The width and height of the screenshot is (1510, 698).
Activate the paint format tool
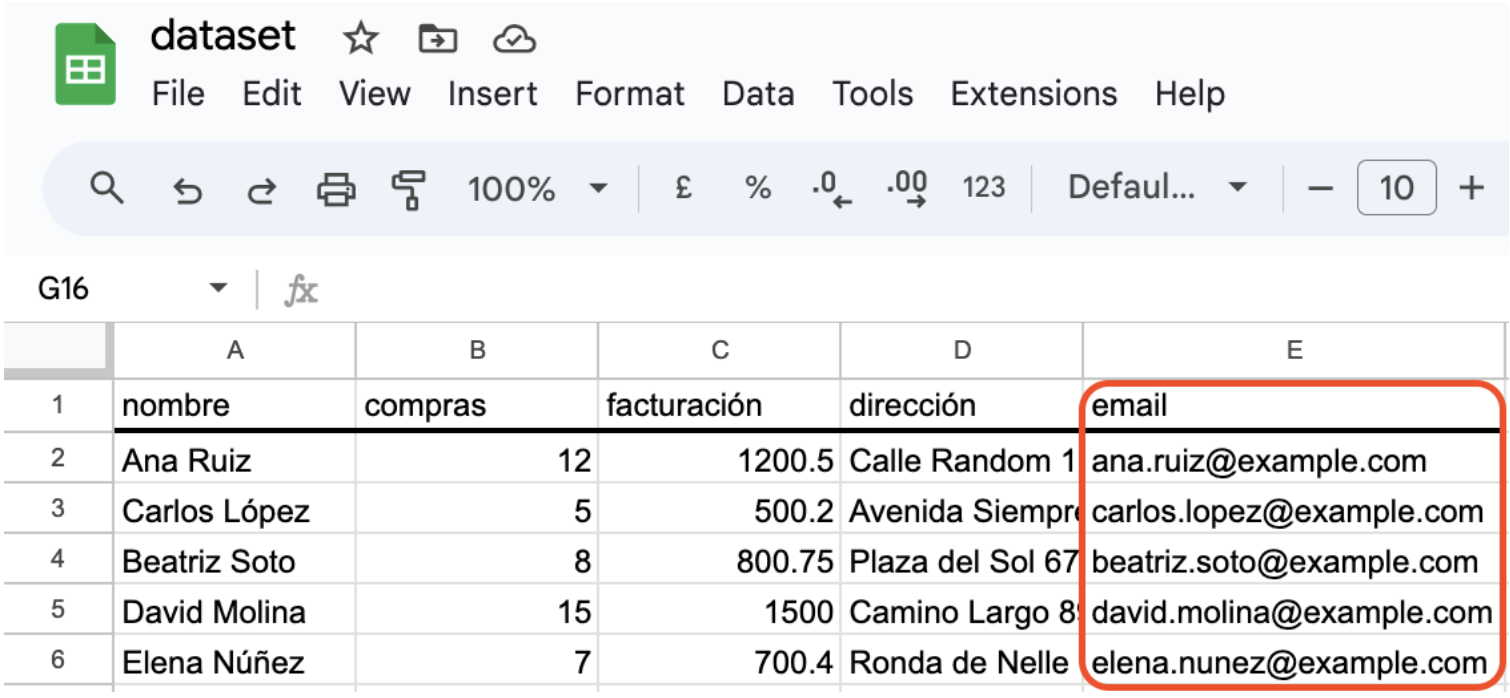(x=408, y=189)
